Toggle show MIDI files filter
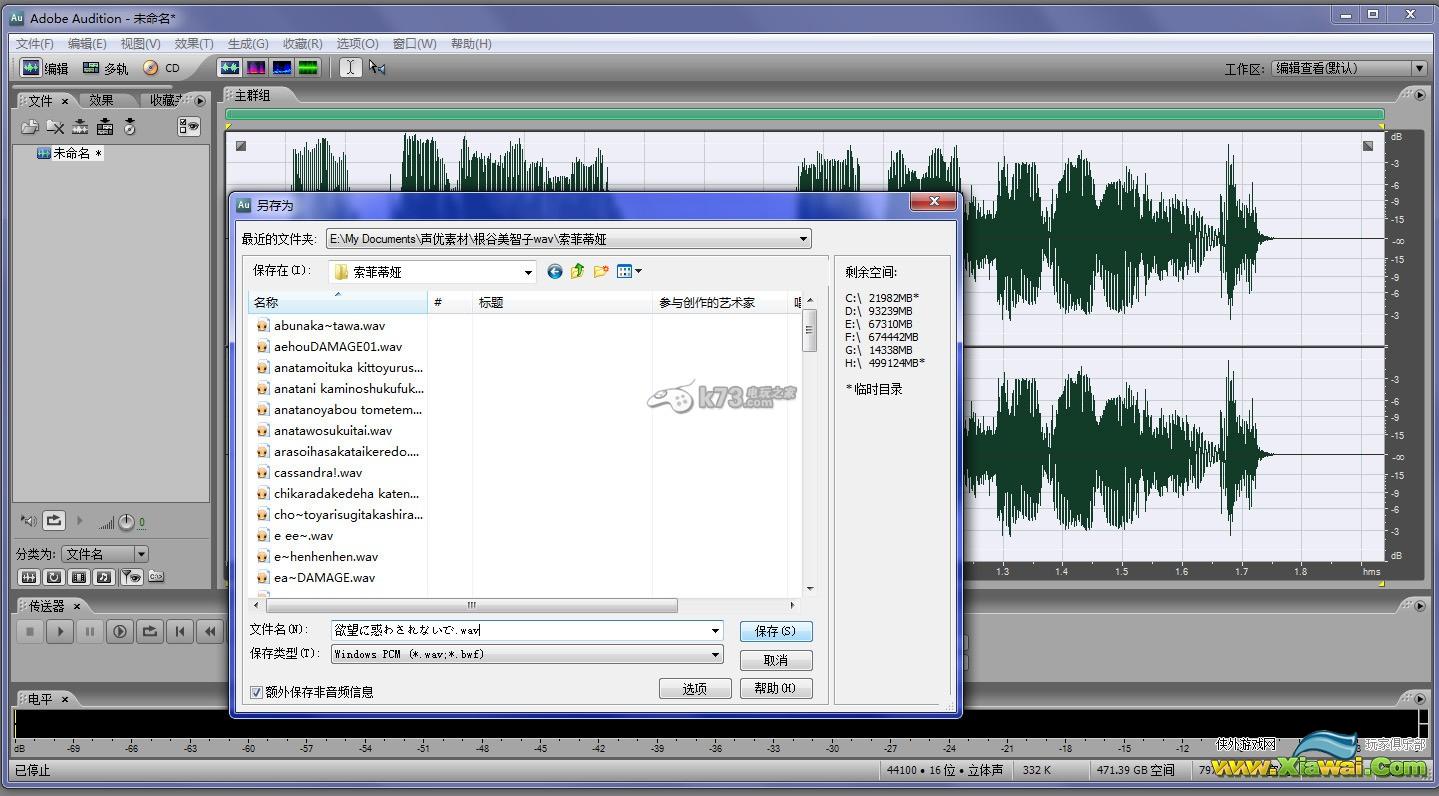This screenshot has height=796, width=1439. point(104,577)
